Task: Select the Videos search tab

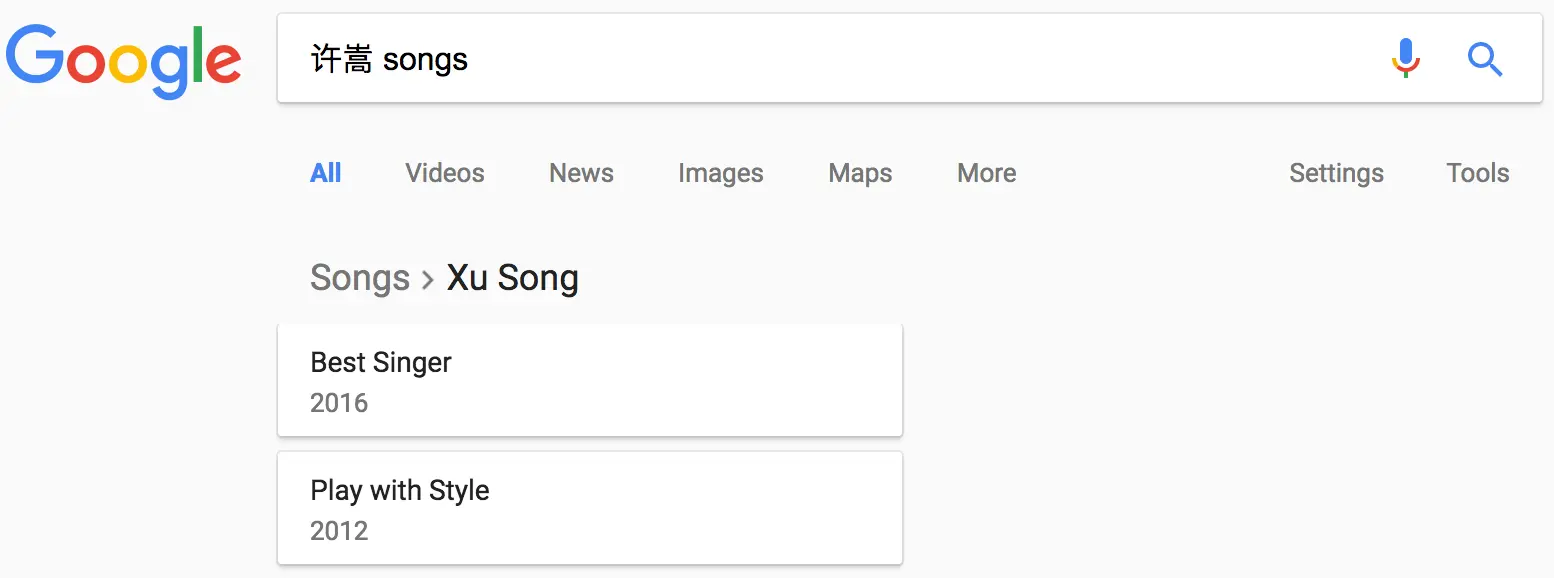Action: (444, 173)
